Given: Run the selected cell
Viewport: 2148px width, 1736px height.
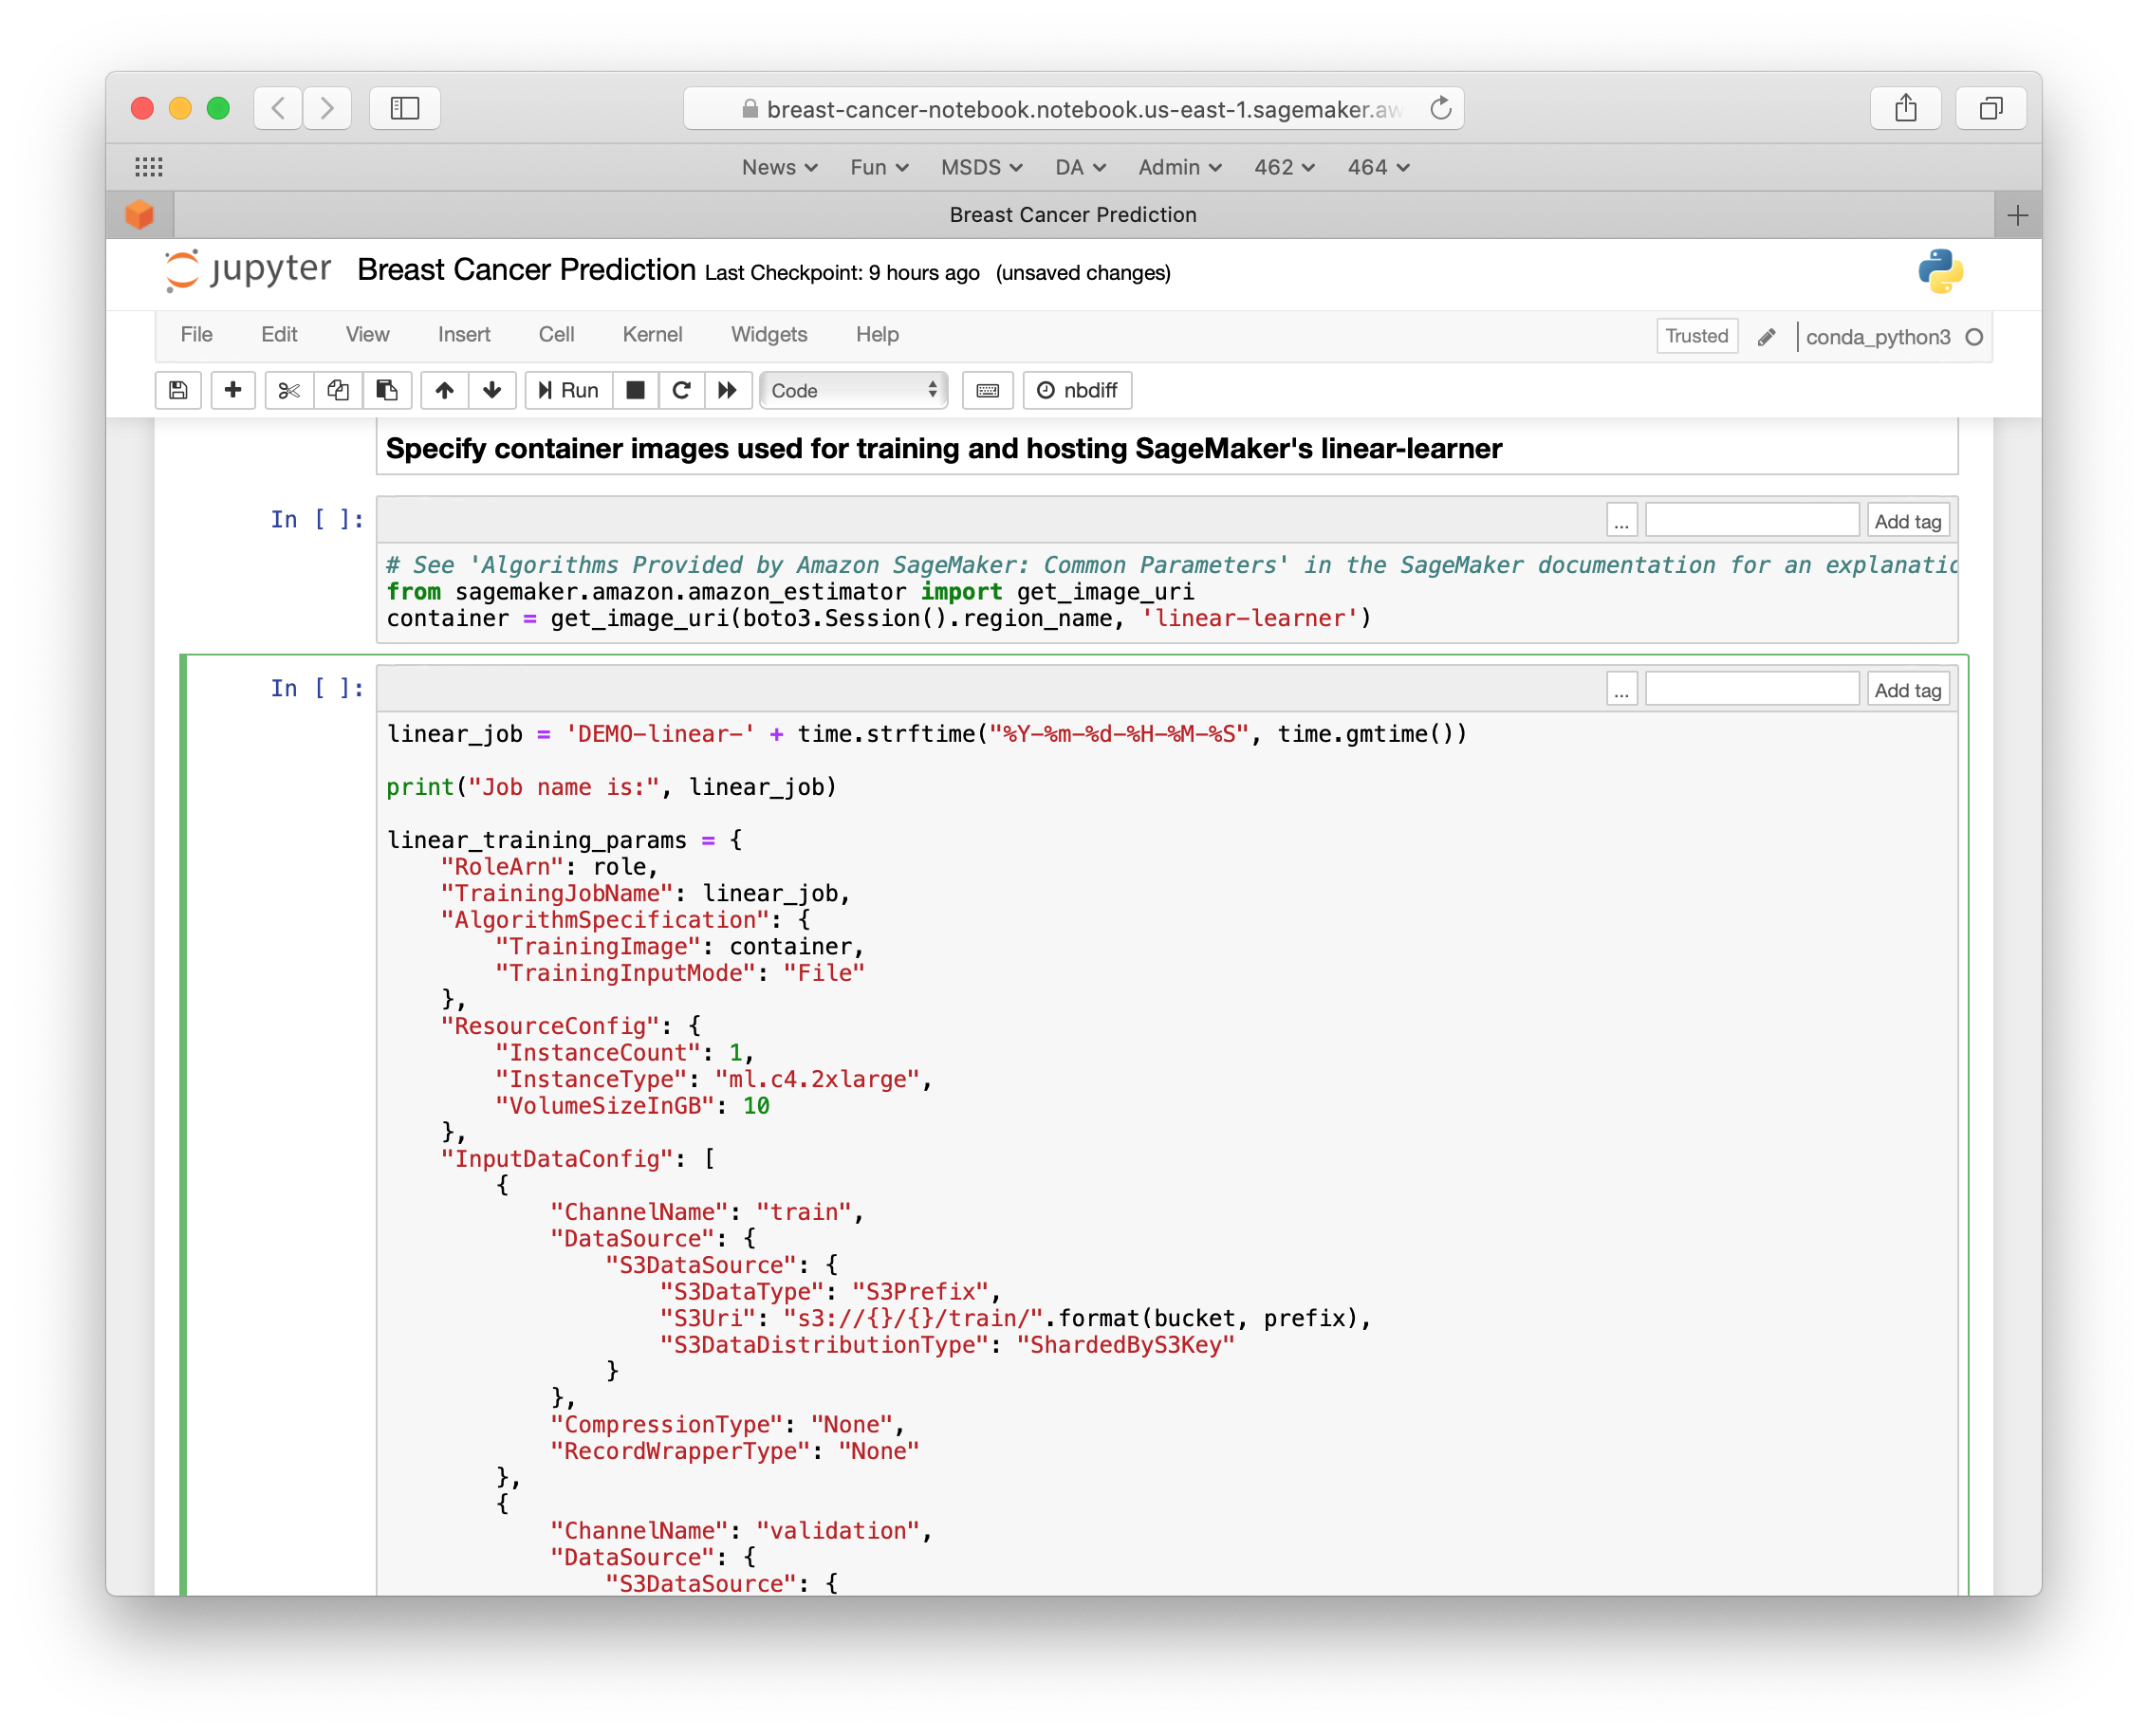Looking at the screenshot, I should (568, 390).
